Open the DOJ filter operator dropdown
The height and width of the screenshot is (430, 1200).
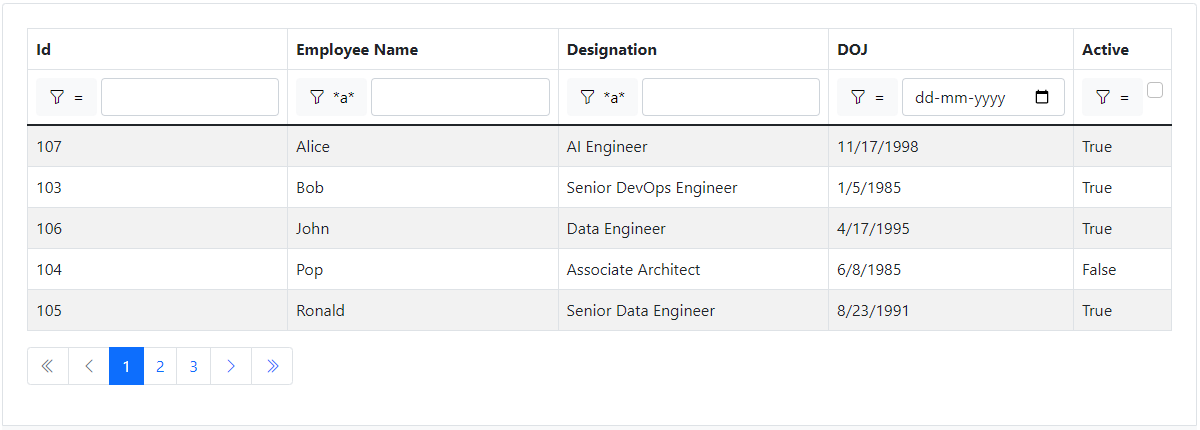(866, 97)
